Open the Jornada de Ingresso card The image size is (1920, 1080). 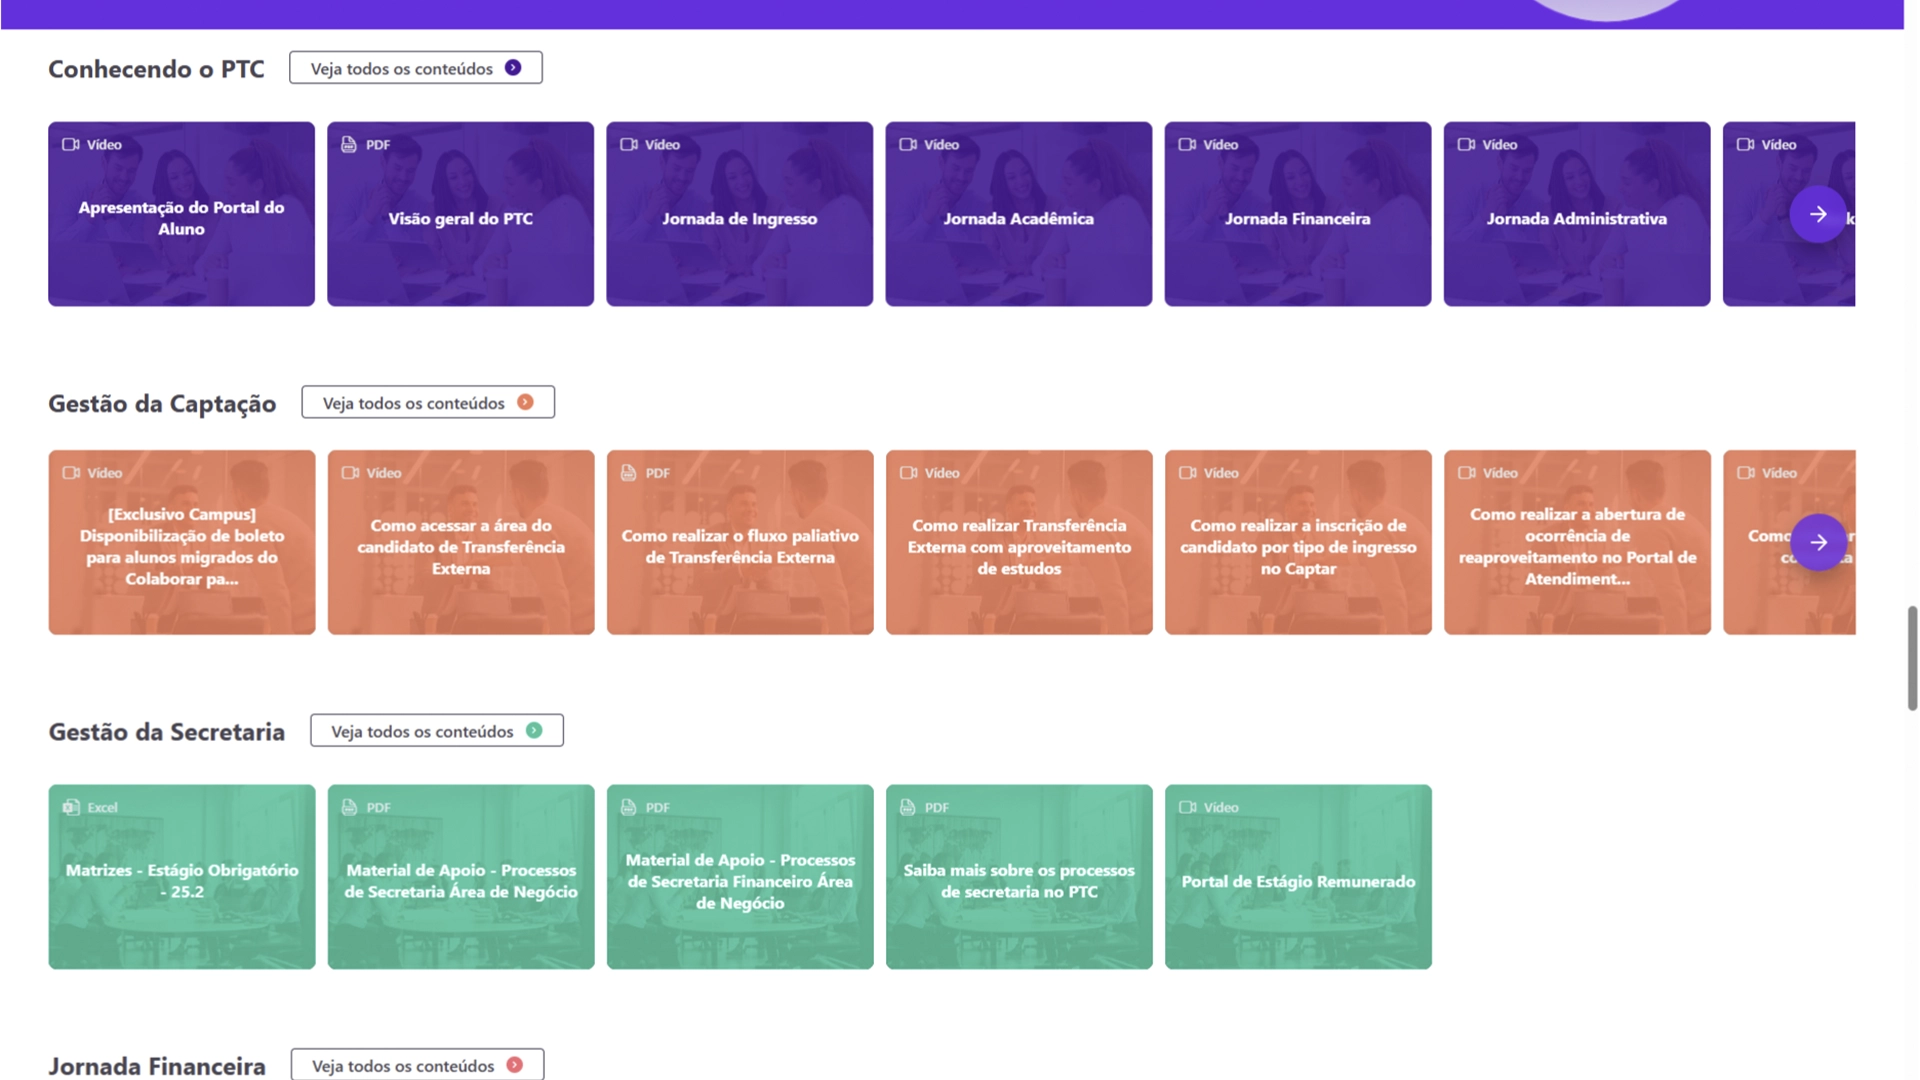point(739,214)
